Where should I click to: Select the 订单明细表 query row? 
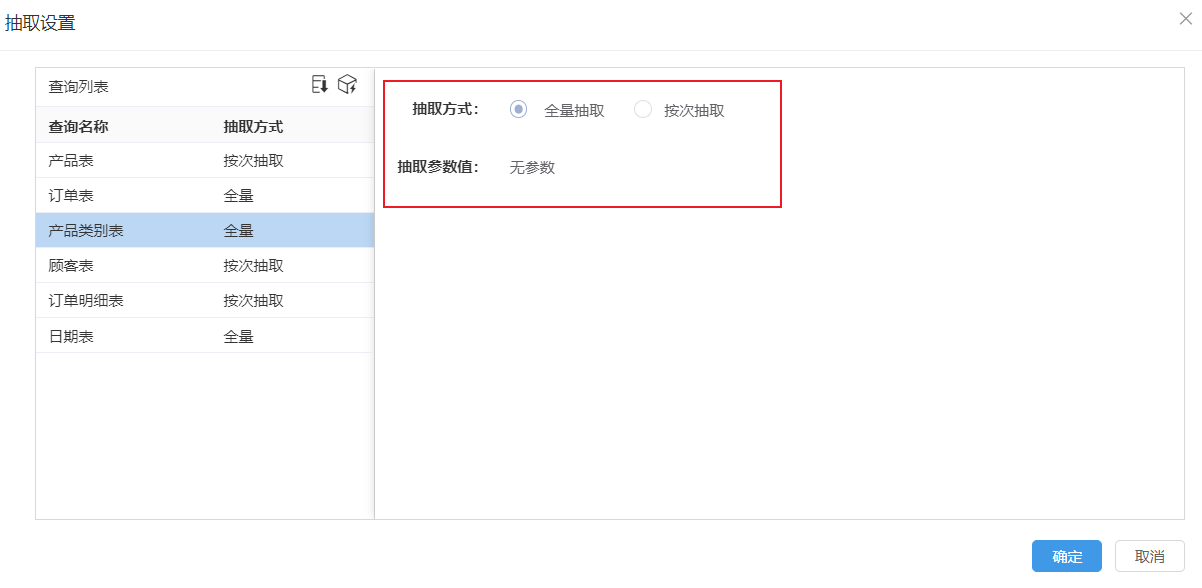tap(205, 300)
